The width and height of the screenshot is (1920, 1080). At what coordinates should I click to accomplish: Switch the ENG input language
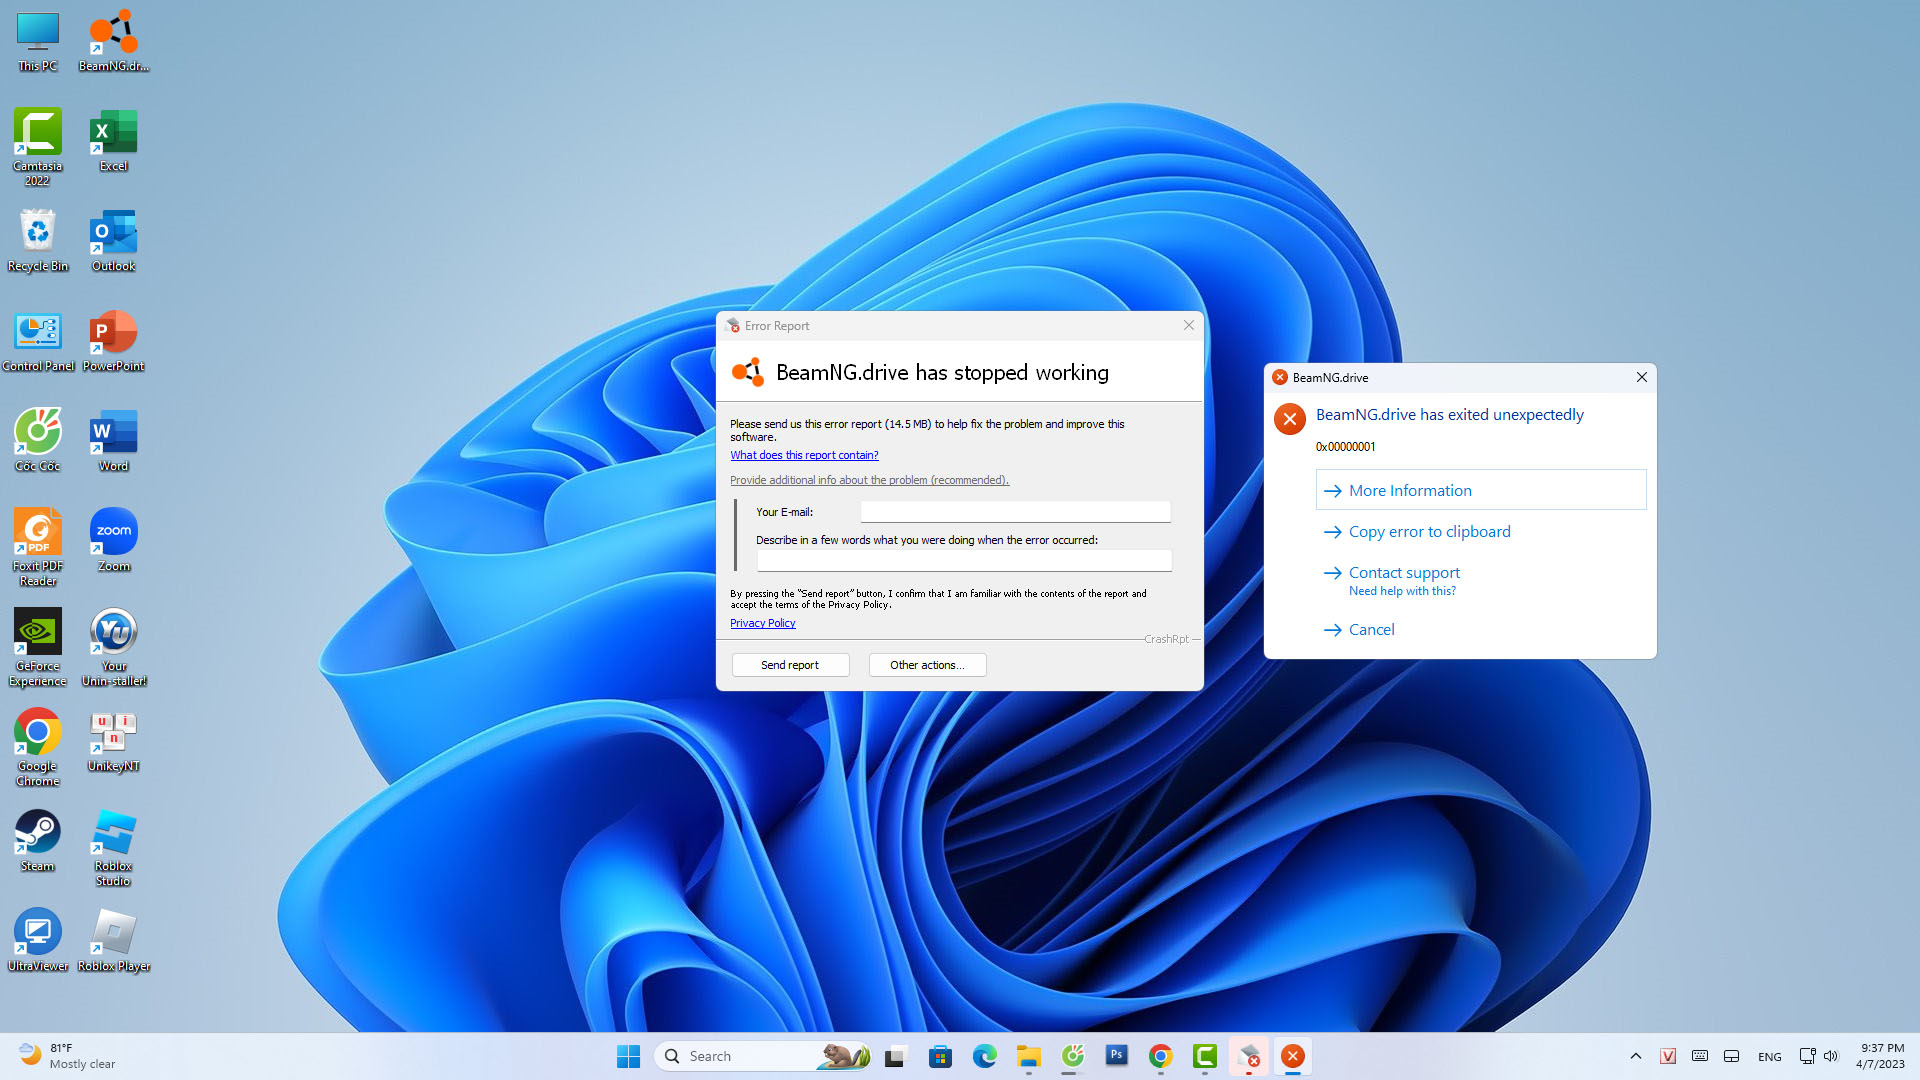(1770, 1057)
